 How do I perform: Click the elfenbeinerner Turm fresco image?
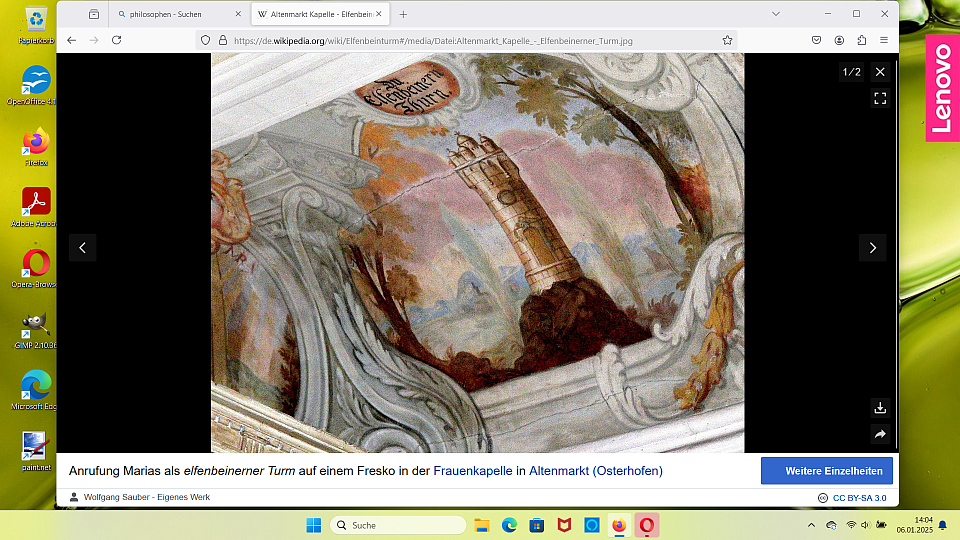tap(478, 252)
